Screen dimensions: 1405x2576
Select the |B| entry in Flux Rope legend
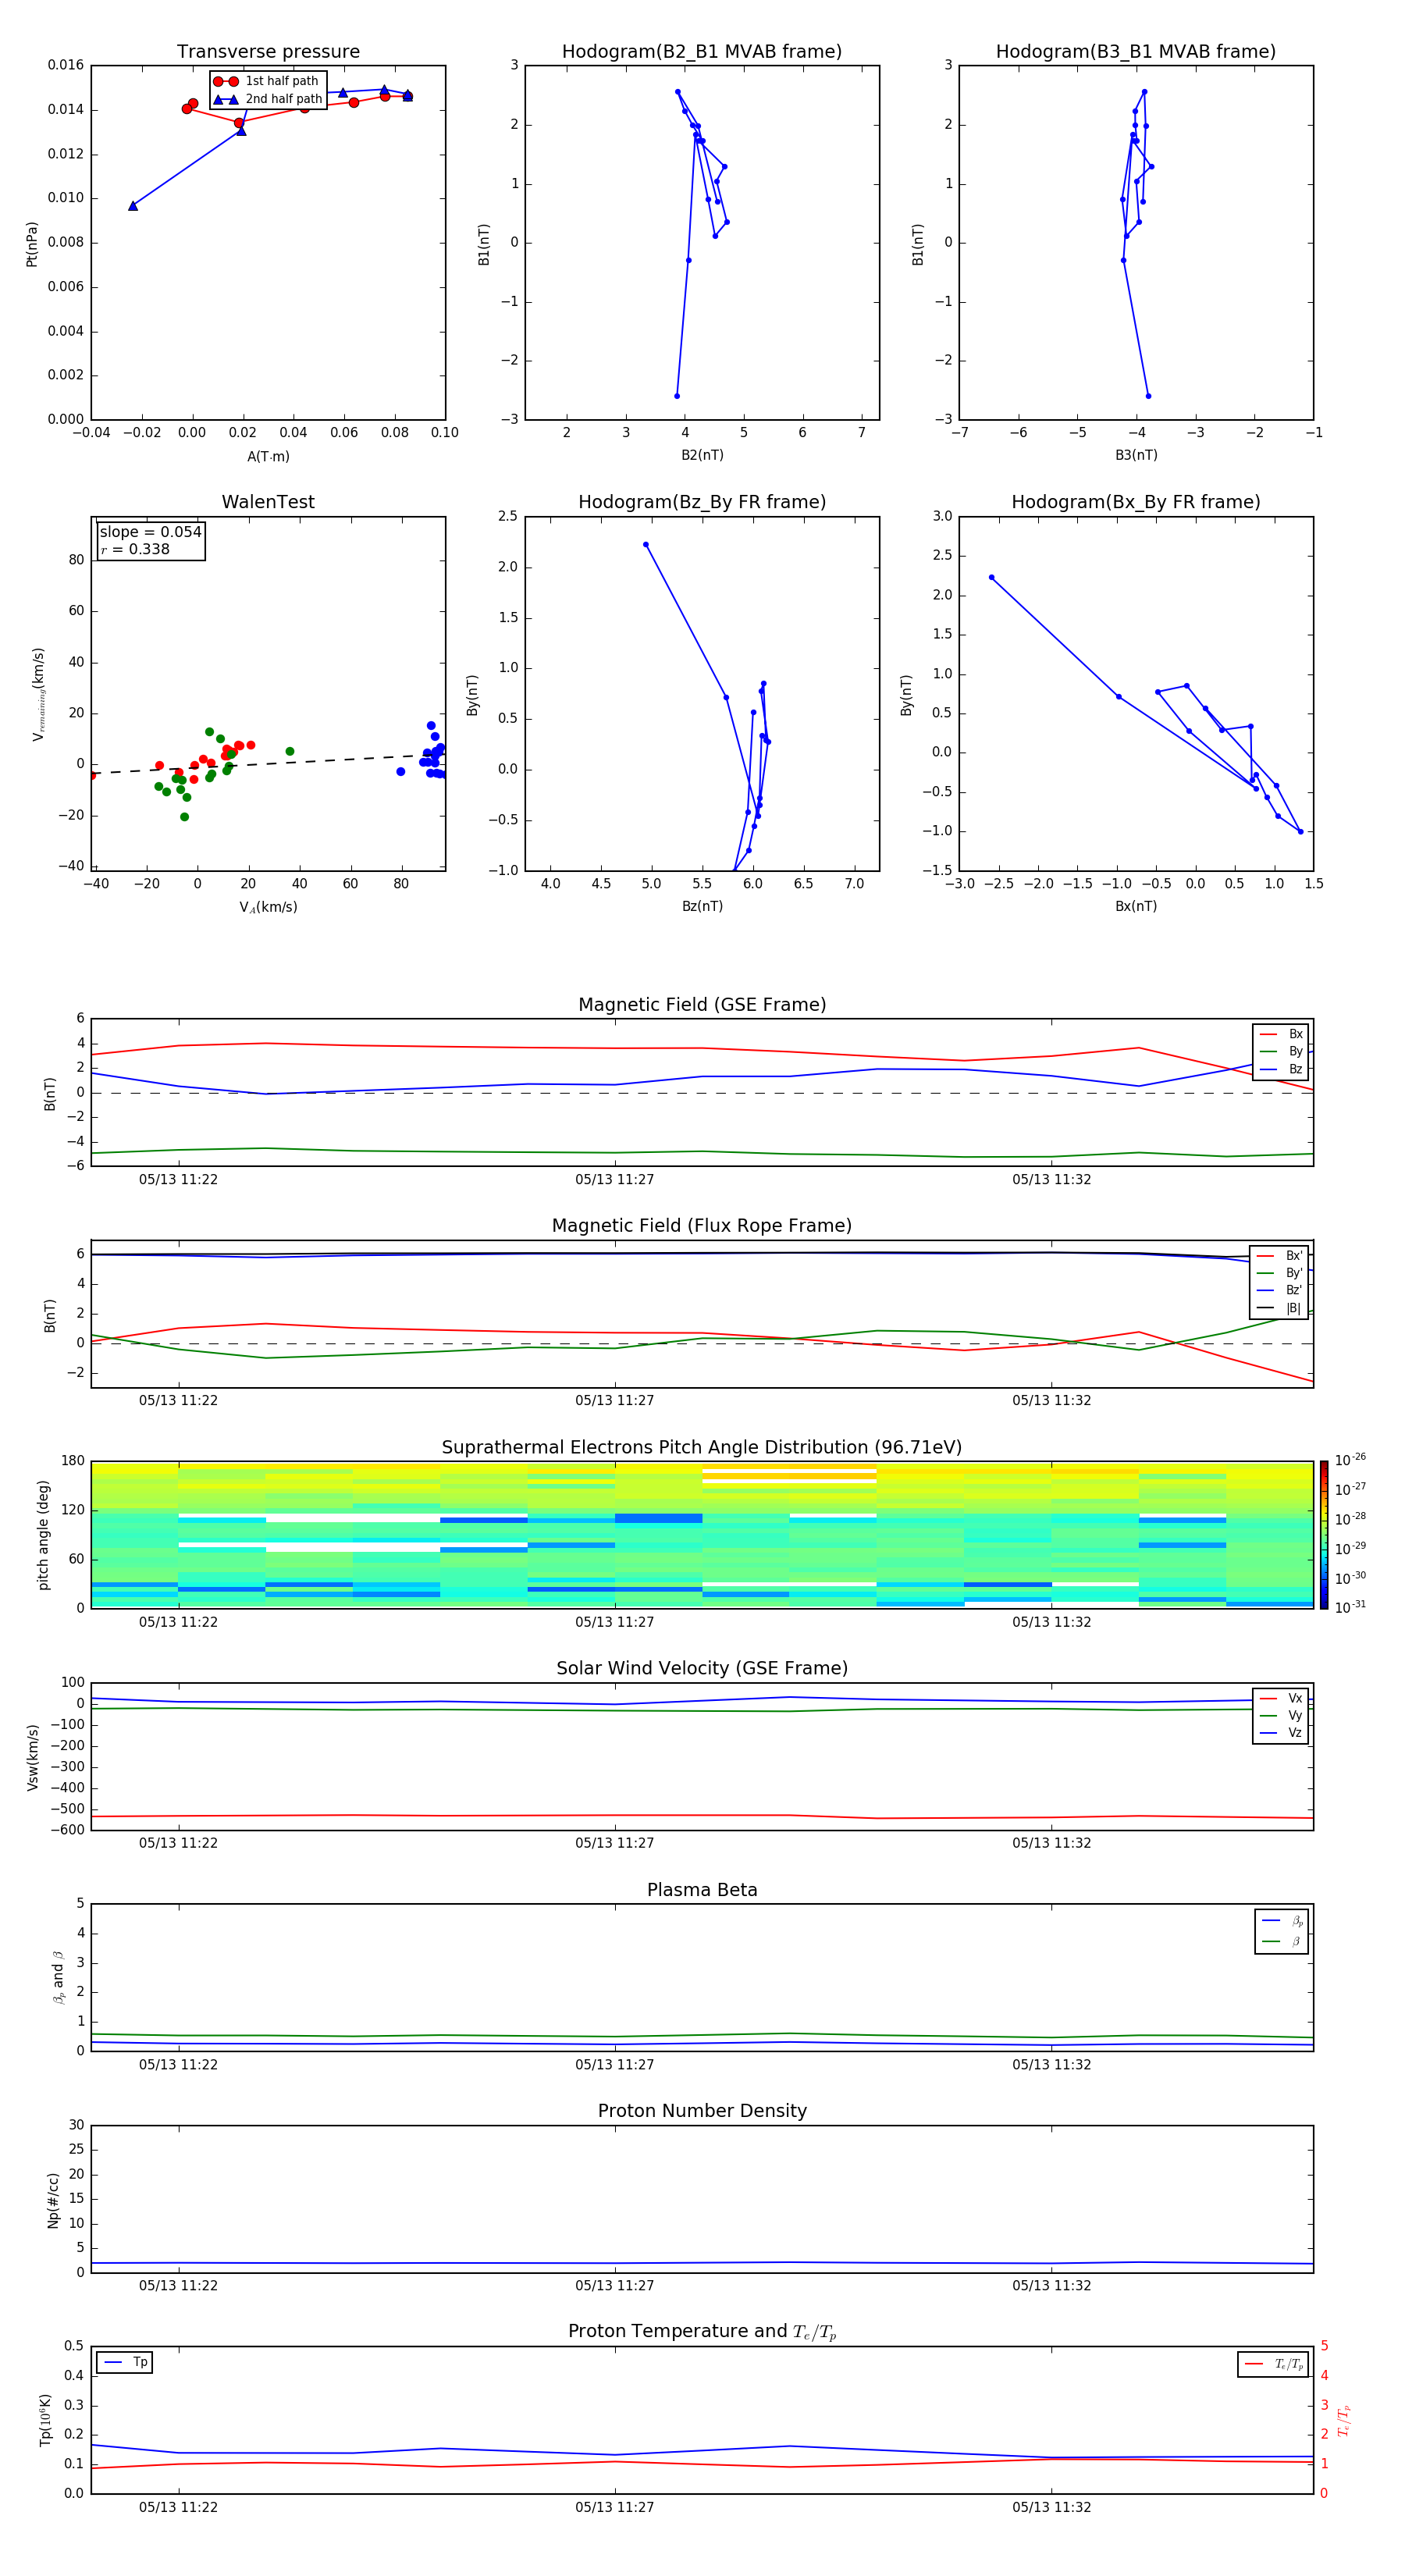click(1279, 1308)
